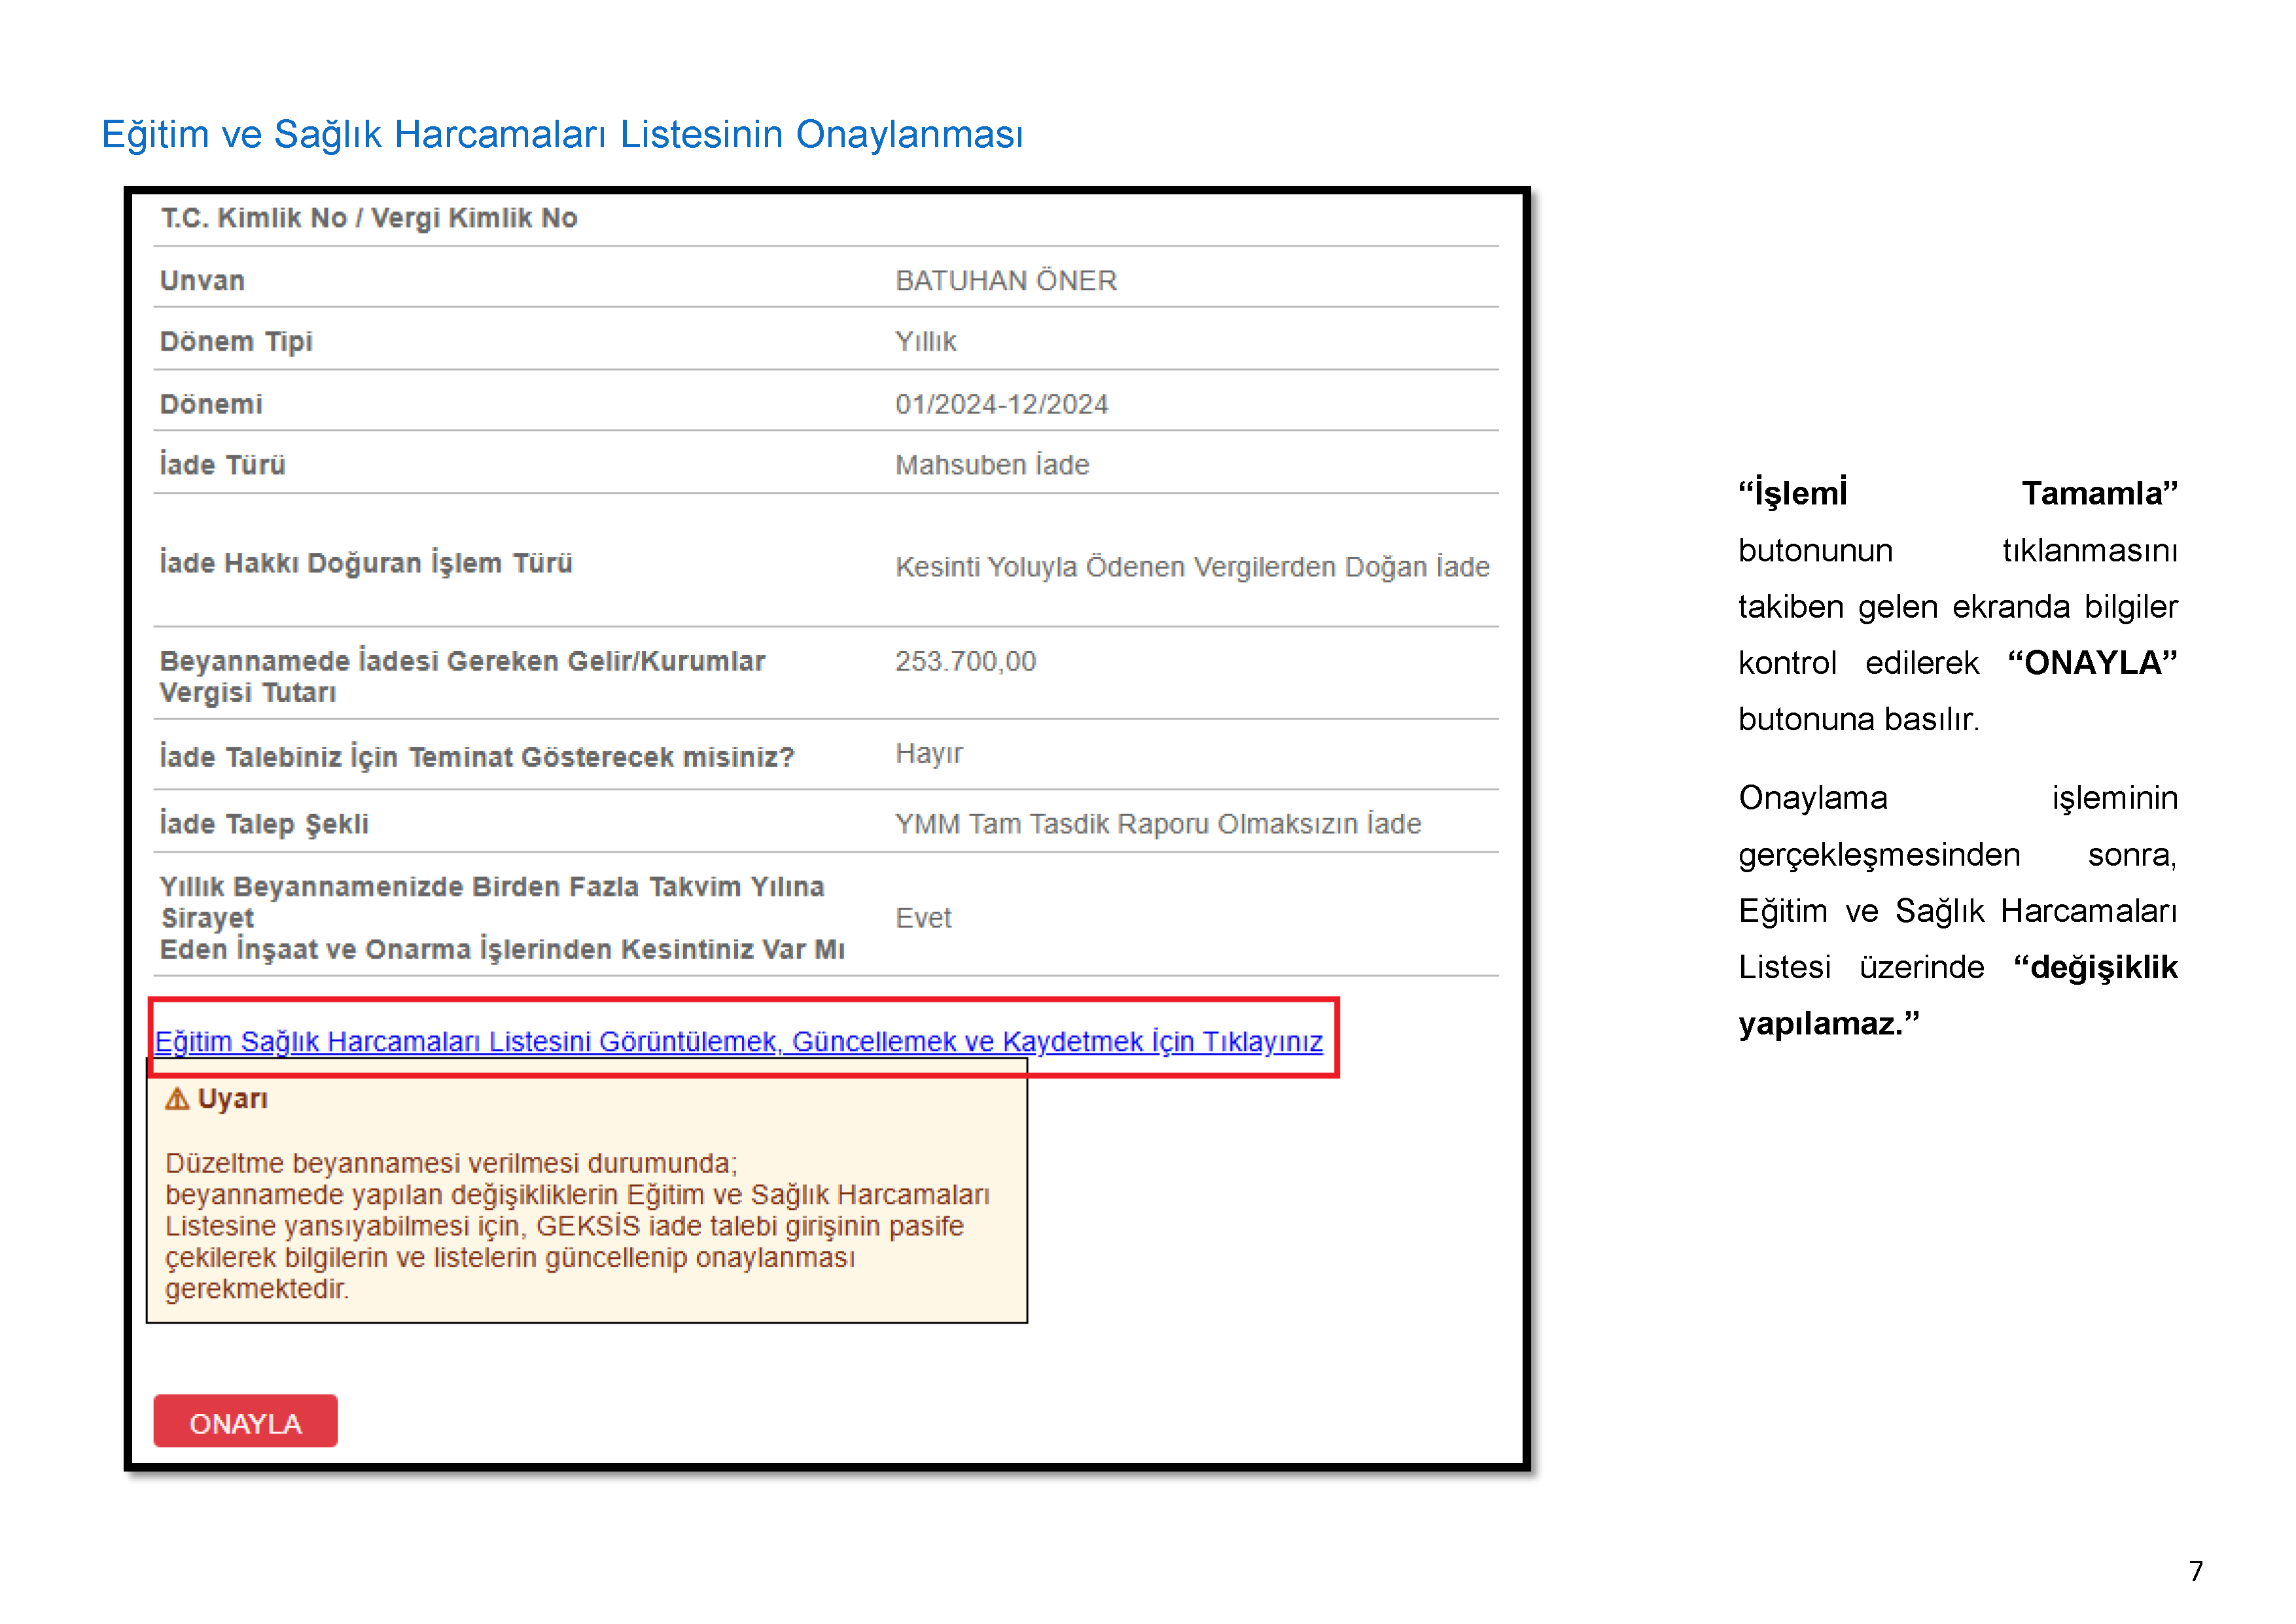
Task: Click the period value 01/2024-12/2024
Action: click(1001, 404)
